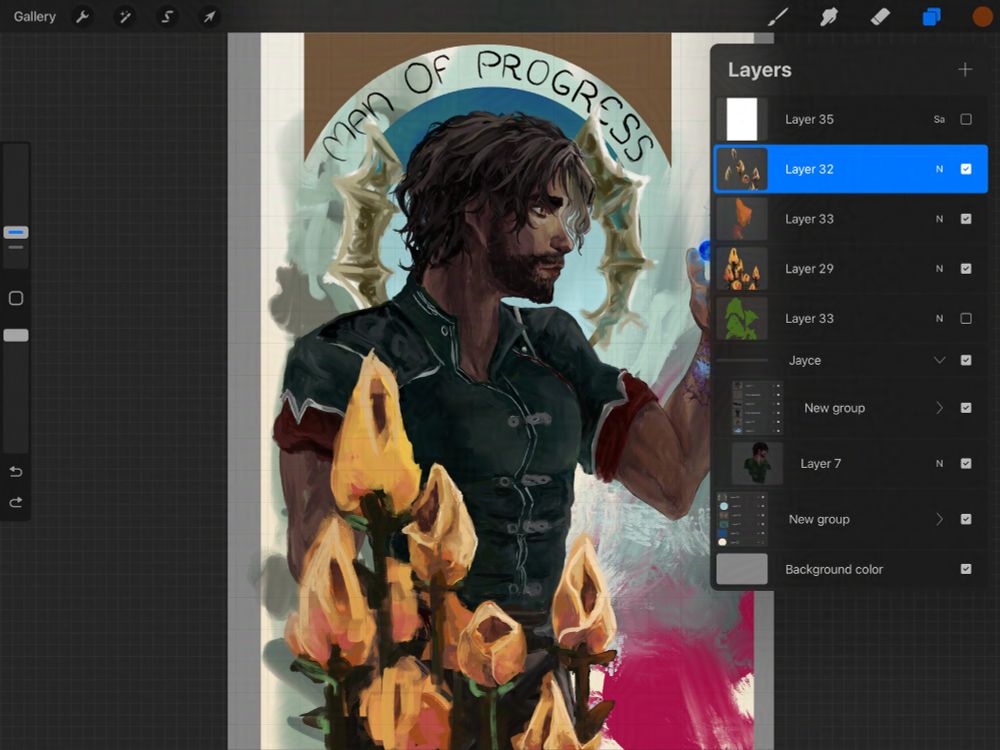Screen dimensions: 1000x750
Task: Add a new layer with plus icon
Action: click(965, 70)
